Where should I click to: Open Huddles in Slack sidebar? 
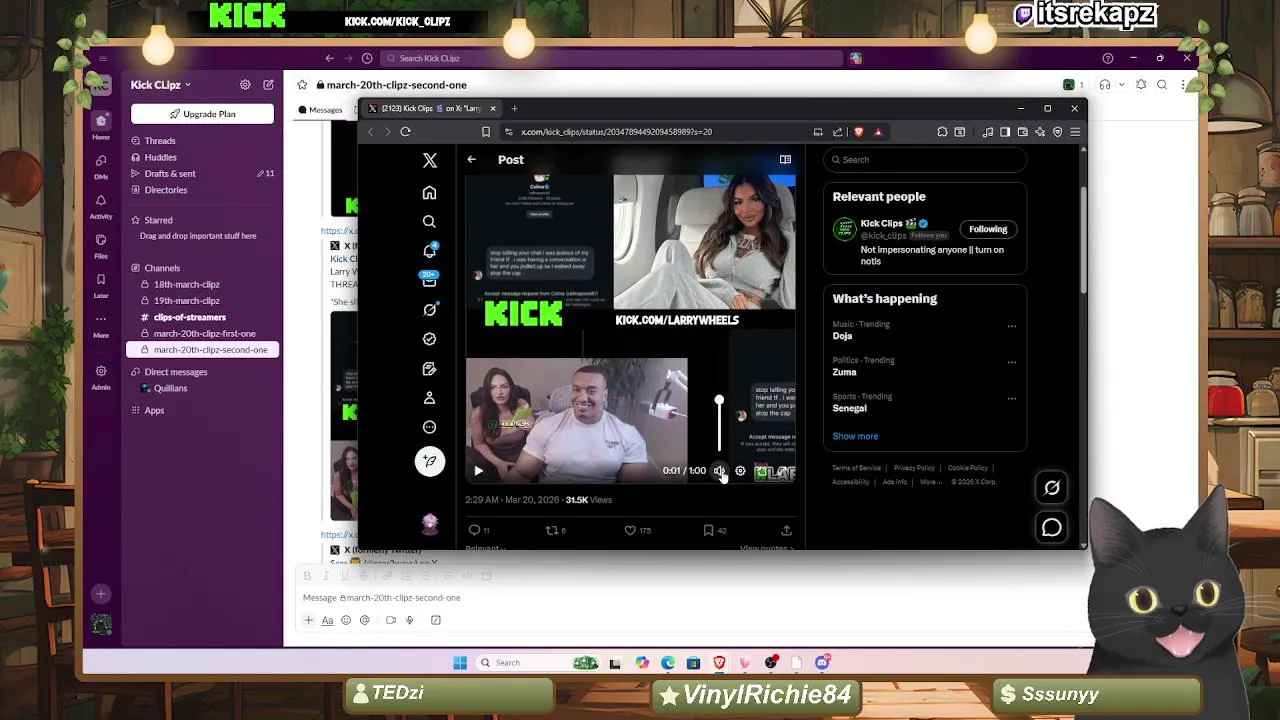pos(160,157)
